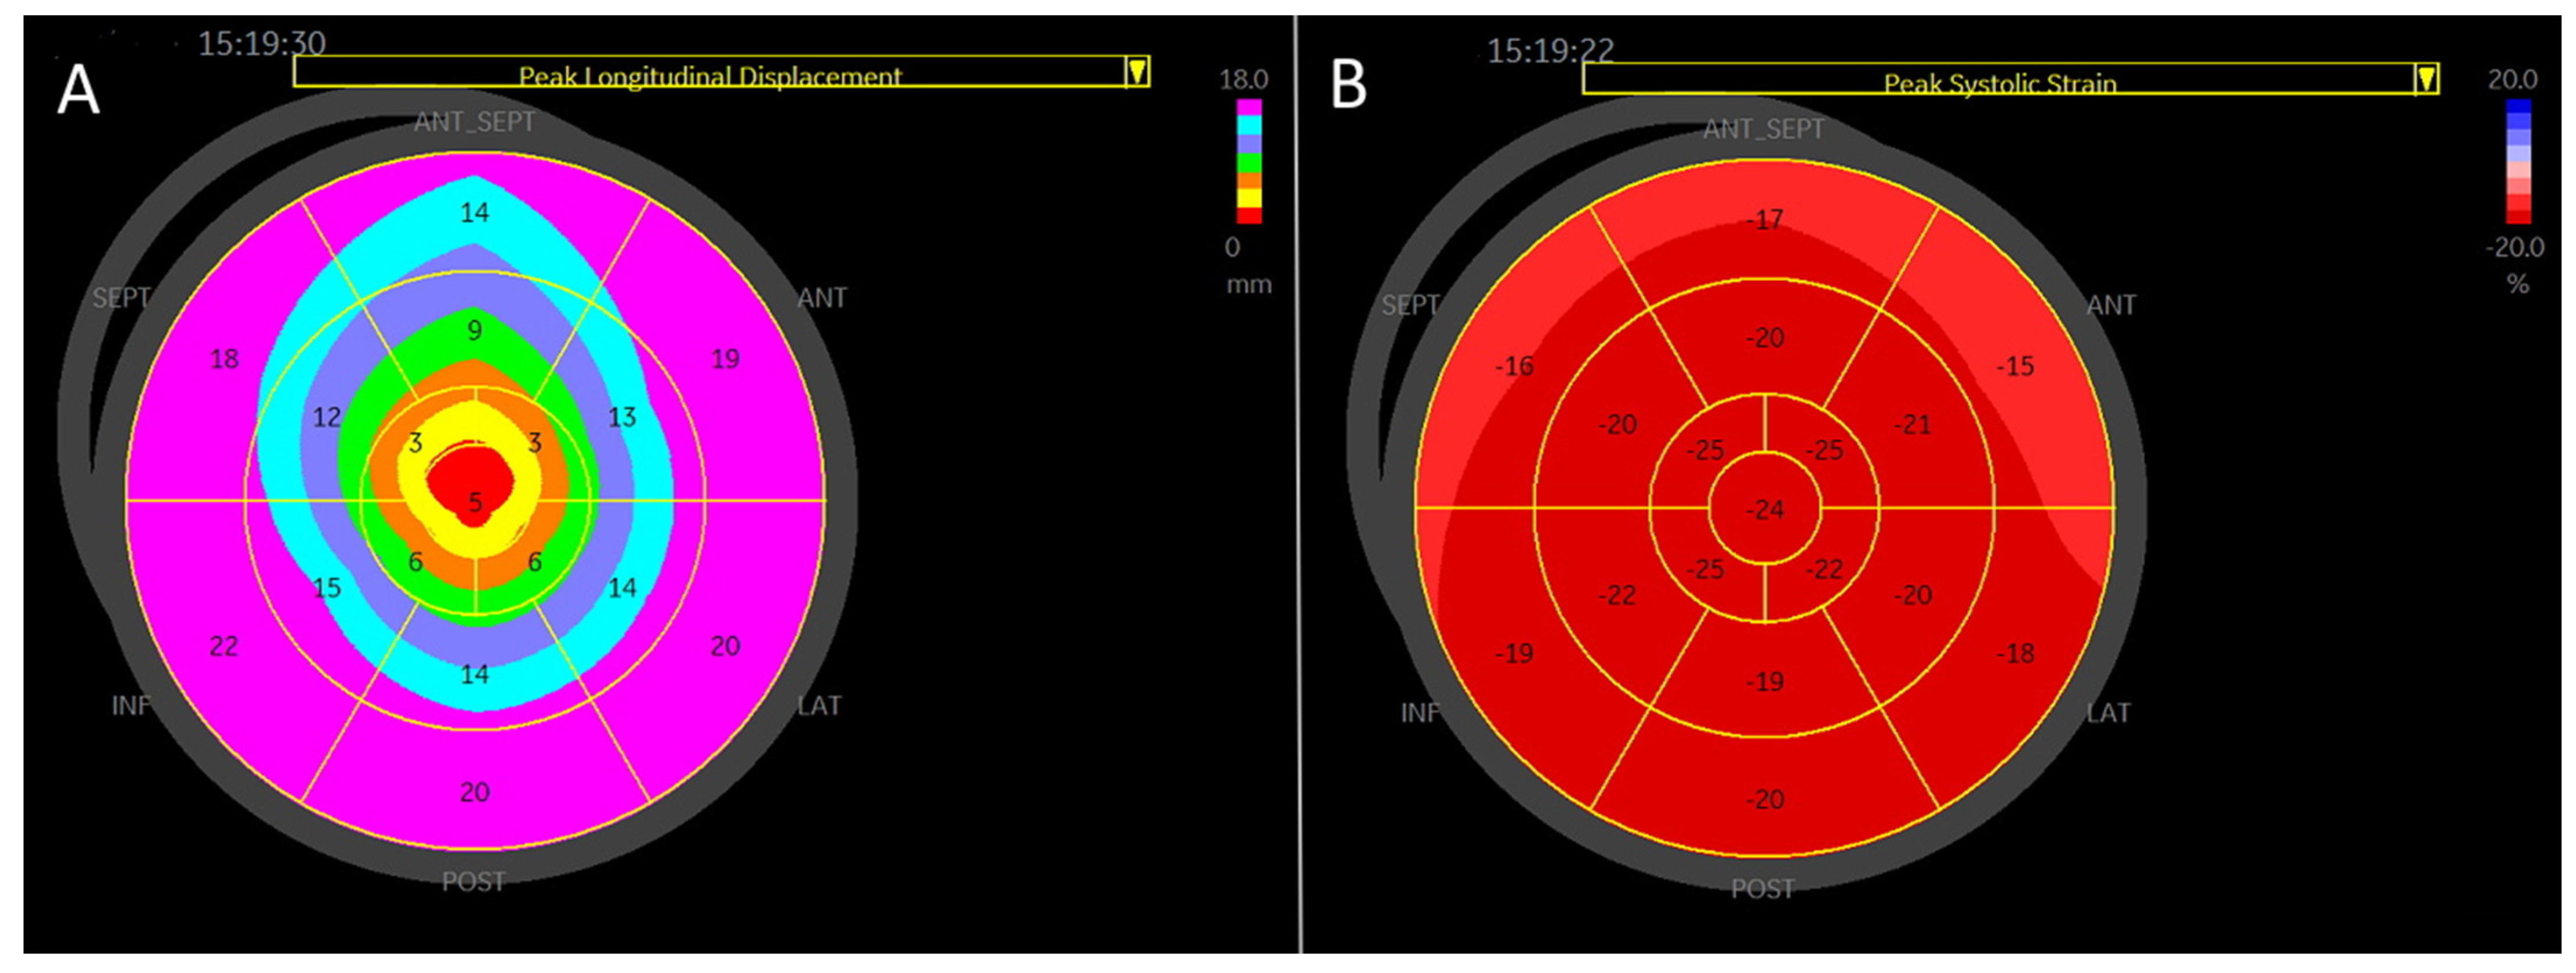The height and width of the screenshot is (973, 2576).
Task: Click the green mid segment labeled 9
Action: (x=475, y=330)
